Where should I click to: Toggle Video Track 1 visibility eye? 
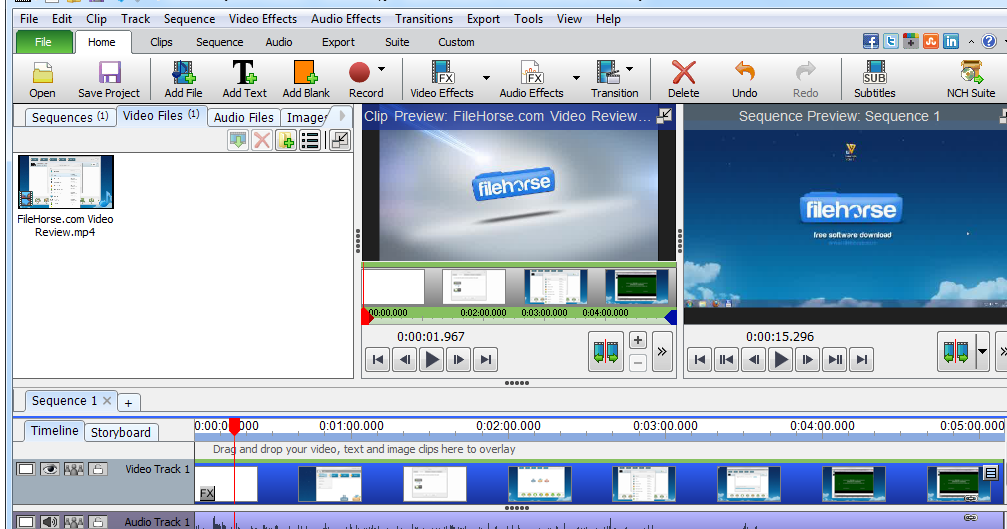tap(49, 469)
